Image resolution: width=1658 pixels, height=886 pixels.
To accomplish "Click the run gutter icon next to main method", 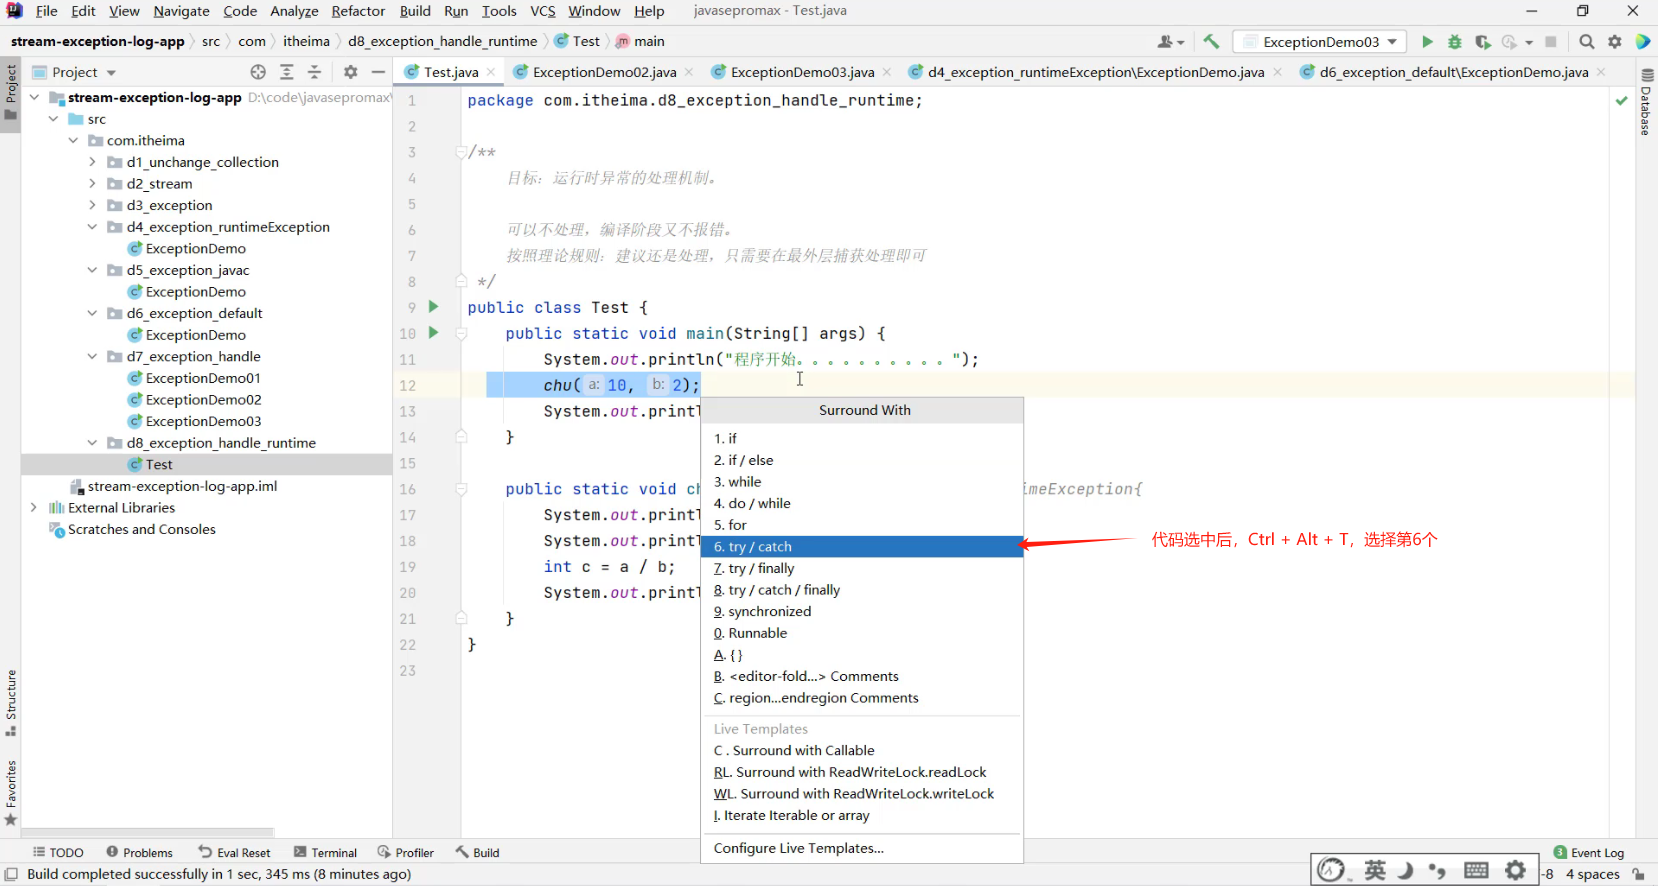I will point(433,333).
